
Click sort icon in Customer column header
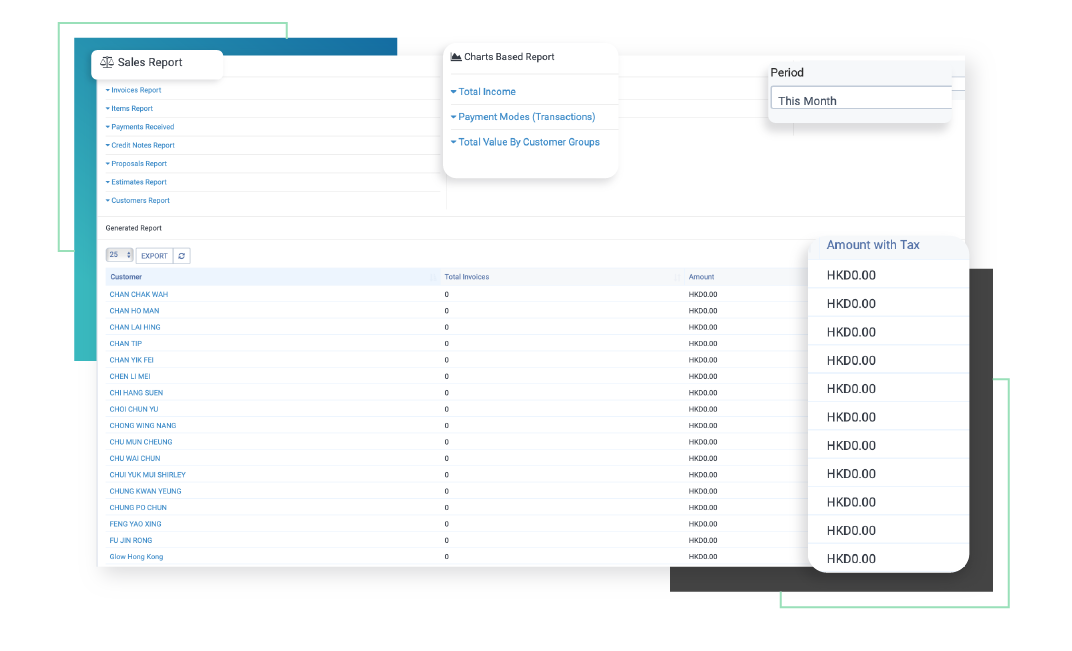pos(432,277)
